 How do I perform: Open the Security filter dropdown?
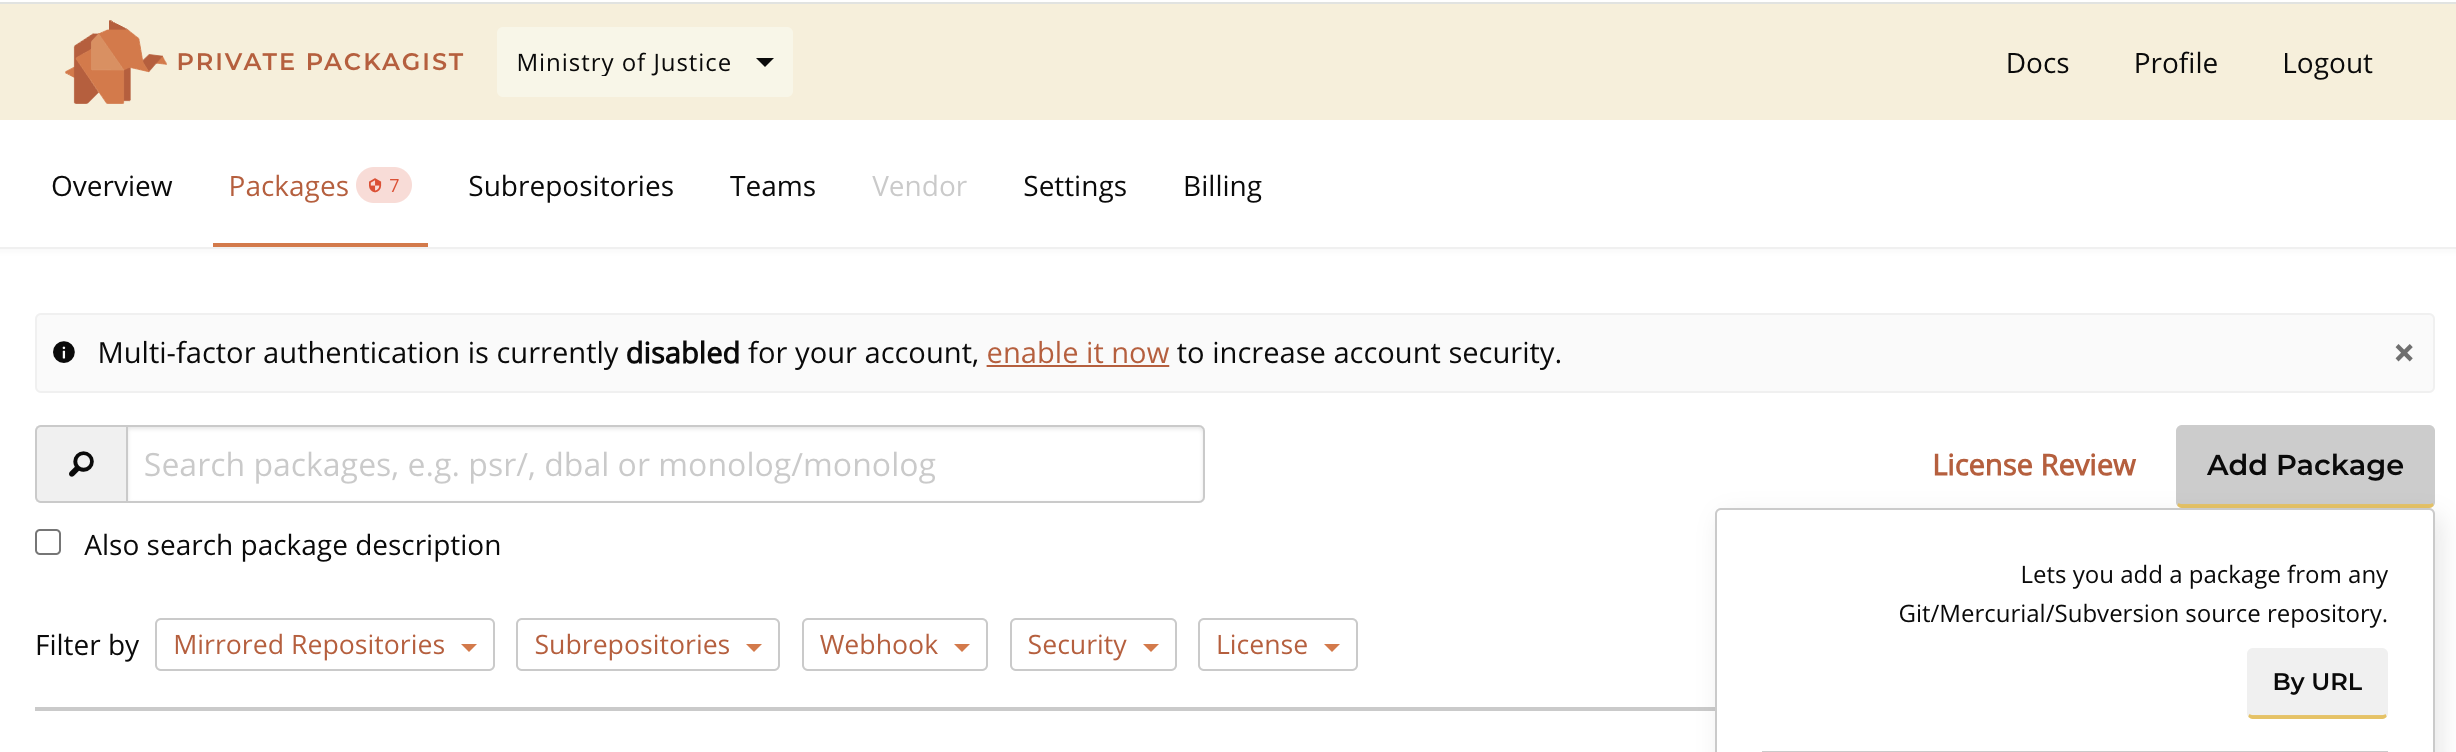tap(1093, 645)
